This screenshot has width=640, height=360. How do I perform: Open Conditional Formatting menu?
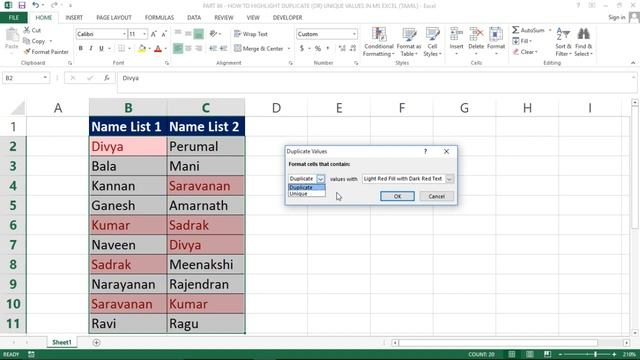[379, 42]
